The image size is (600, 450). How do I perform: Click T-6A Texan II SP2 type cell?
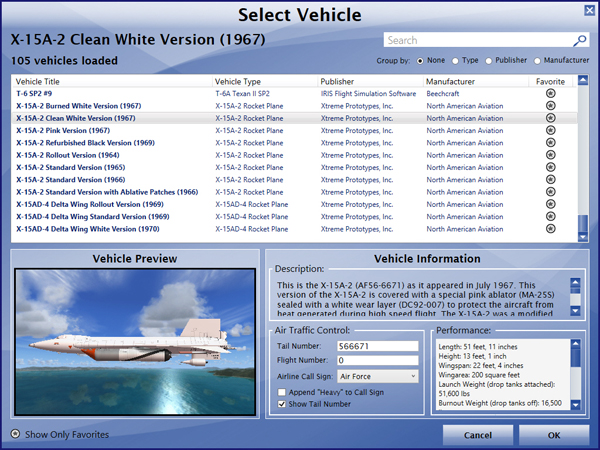[x=242, y=93]
